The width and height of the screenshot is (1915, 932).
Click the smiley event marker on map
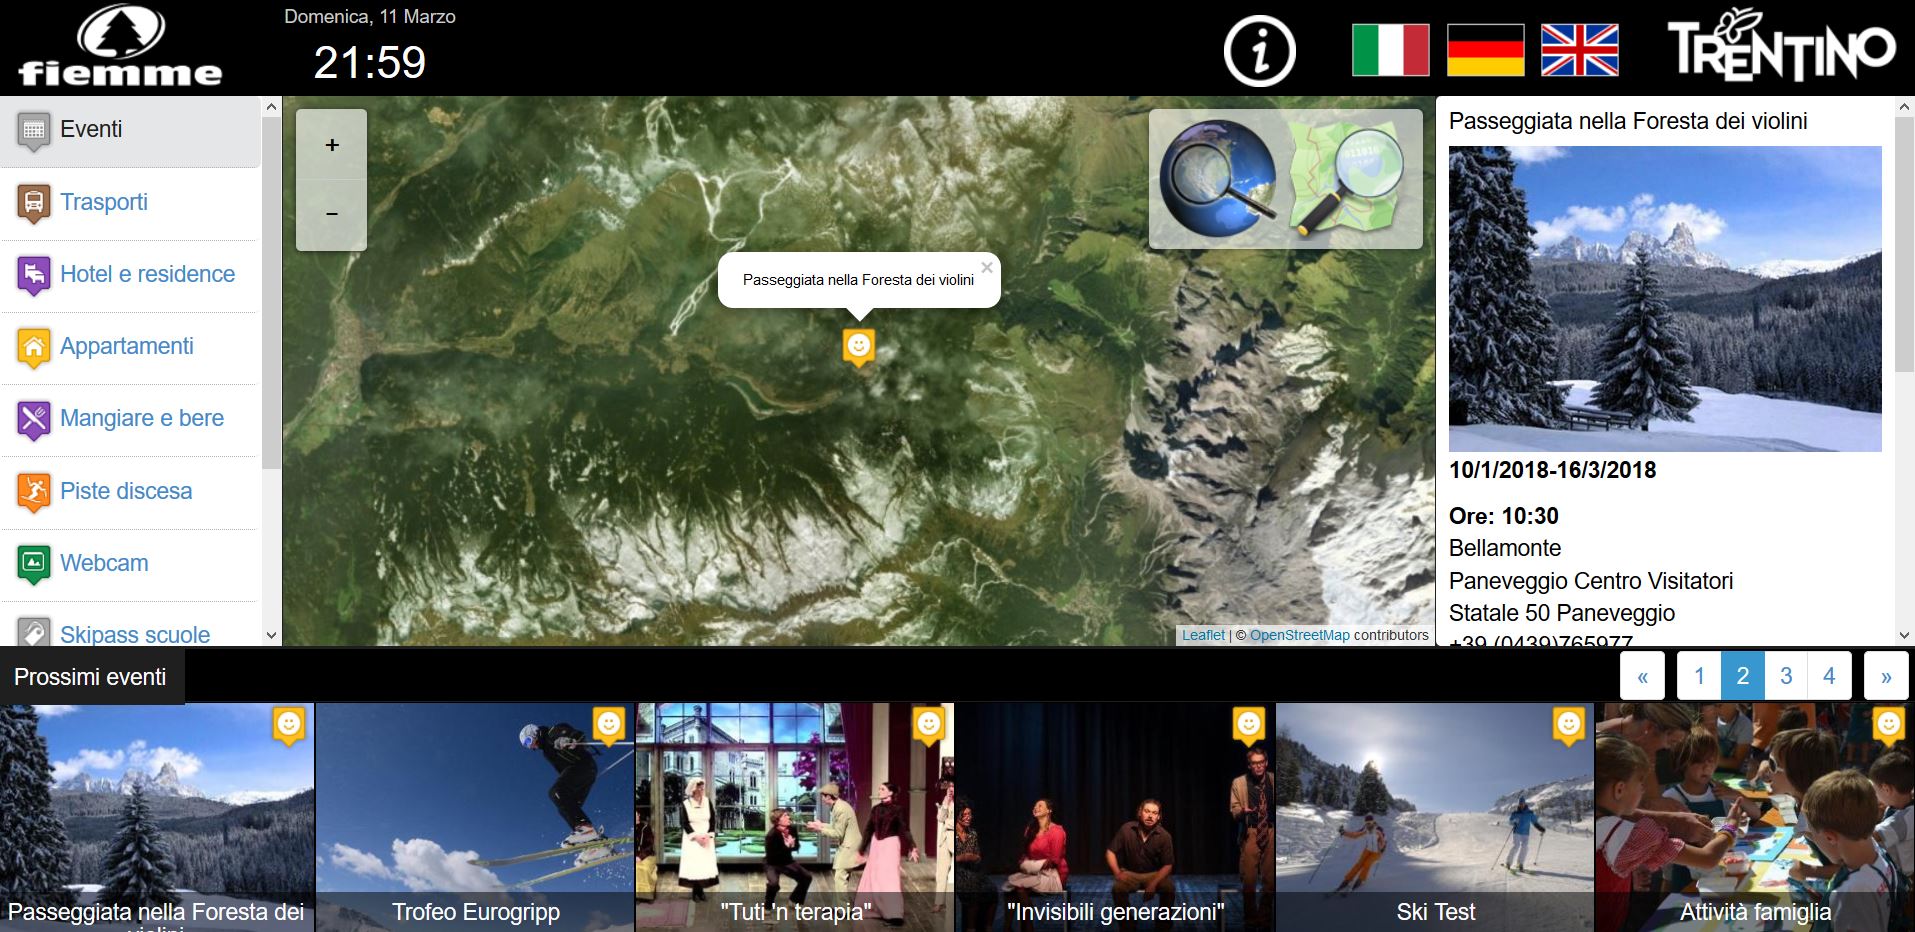point(858,348)
